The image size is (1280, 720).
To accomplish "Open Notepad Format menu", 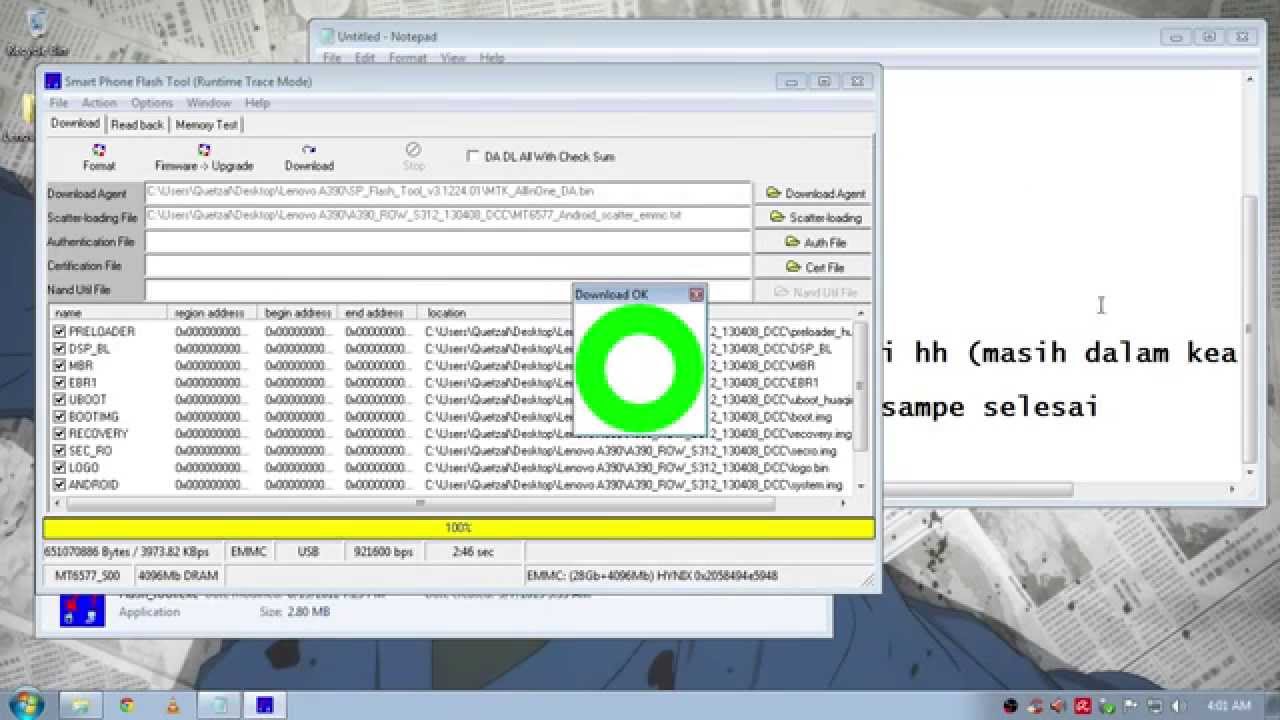I will (x=408, y=58).
